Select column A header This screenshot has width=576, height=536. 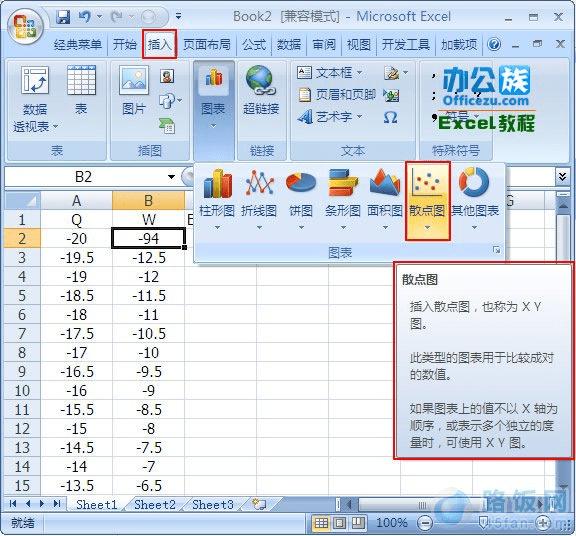[x=76, y=201]
